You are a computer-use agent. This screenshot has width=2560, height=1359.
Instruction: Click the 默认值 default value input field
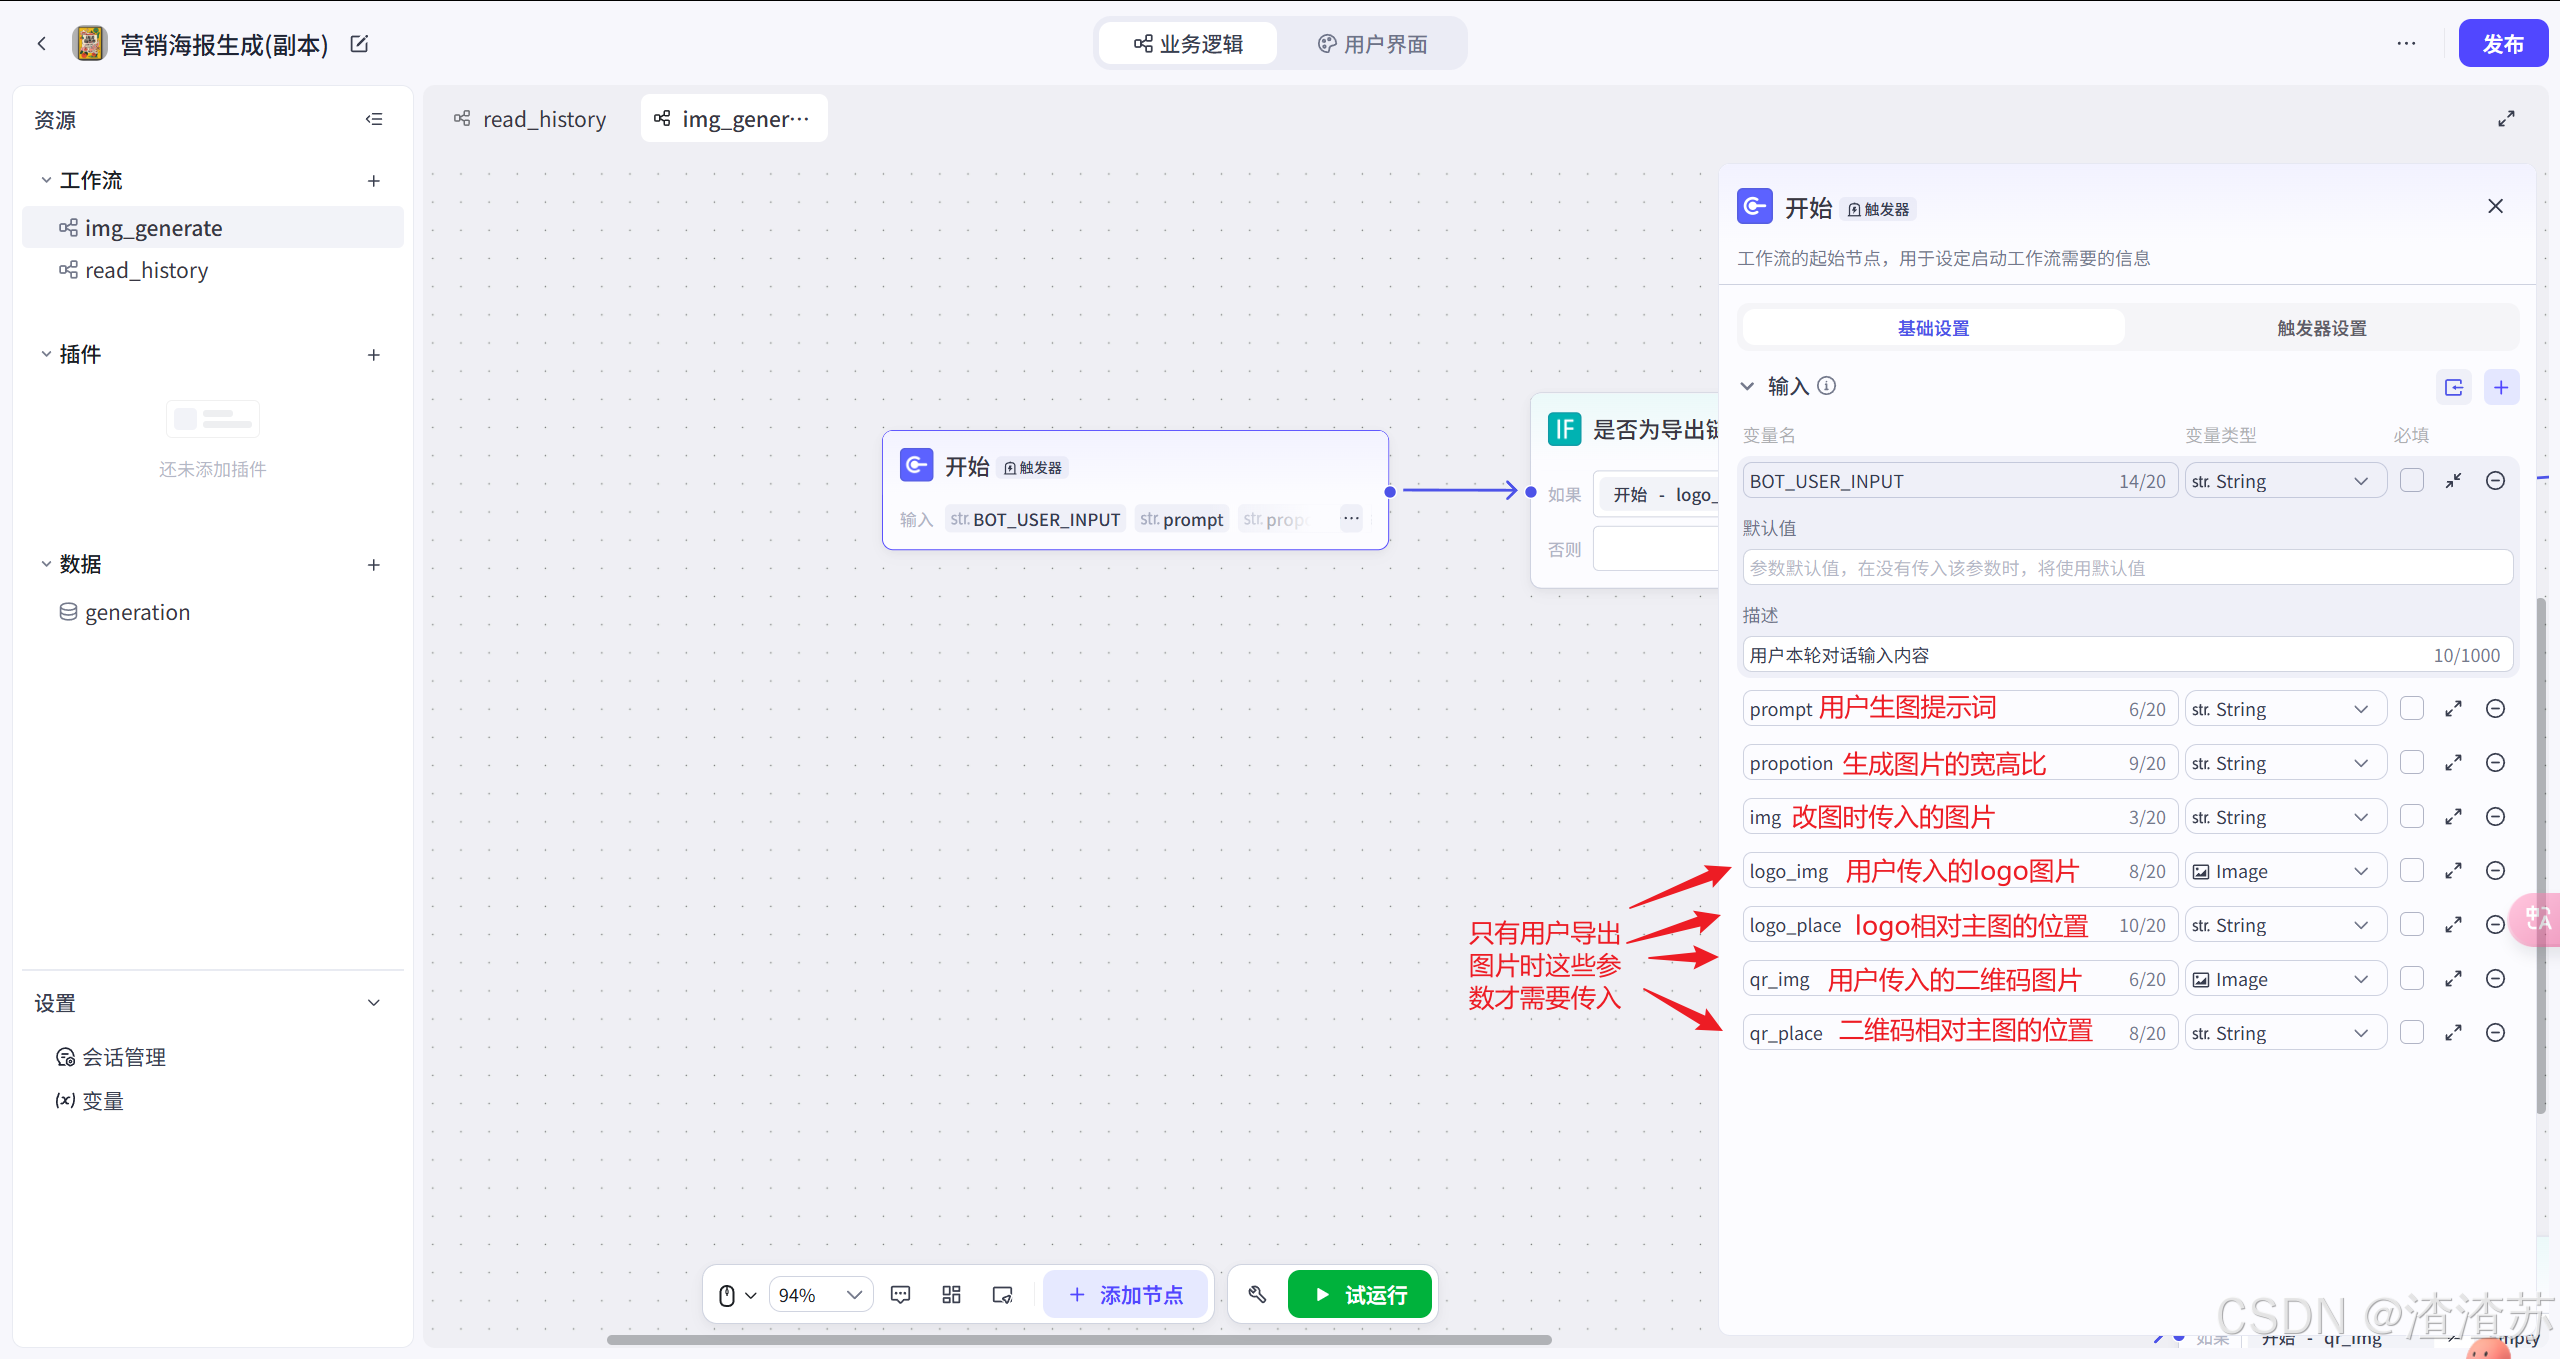coord(2126,568)
